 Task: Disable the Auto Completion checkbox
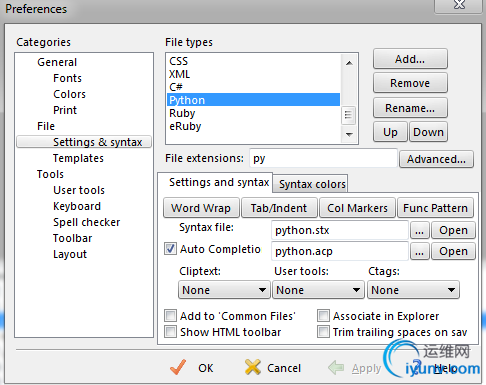[170, 249]
